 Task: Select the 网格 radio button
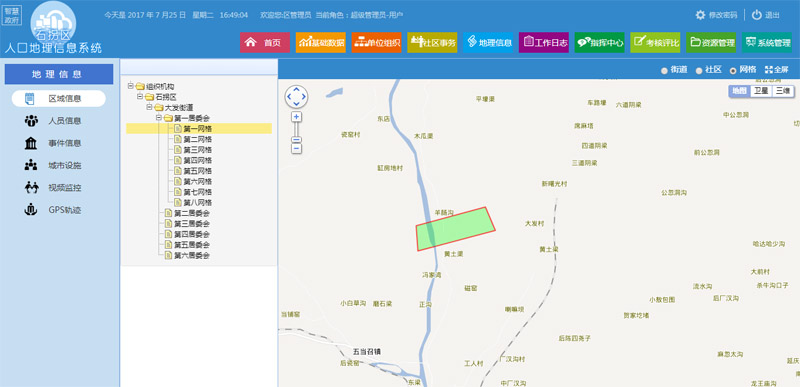pyautogui.click(x=733, y=71)
